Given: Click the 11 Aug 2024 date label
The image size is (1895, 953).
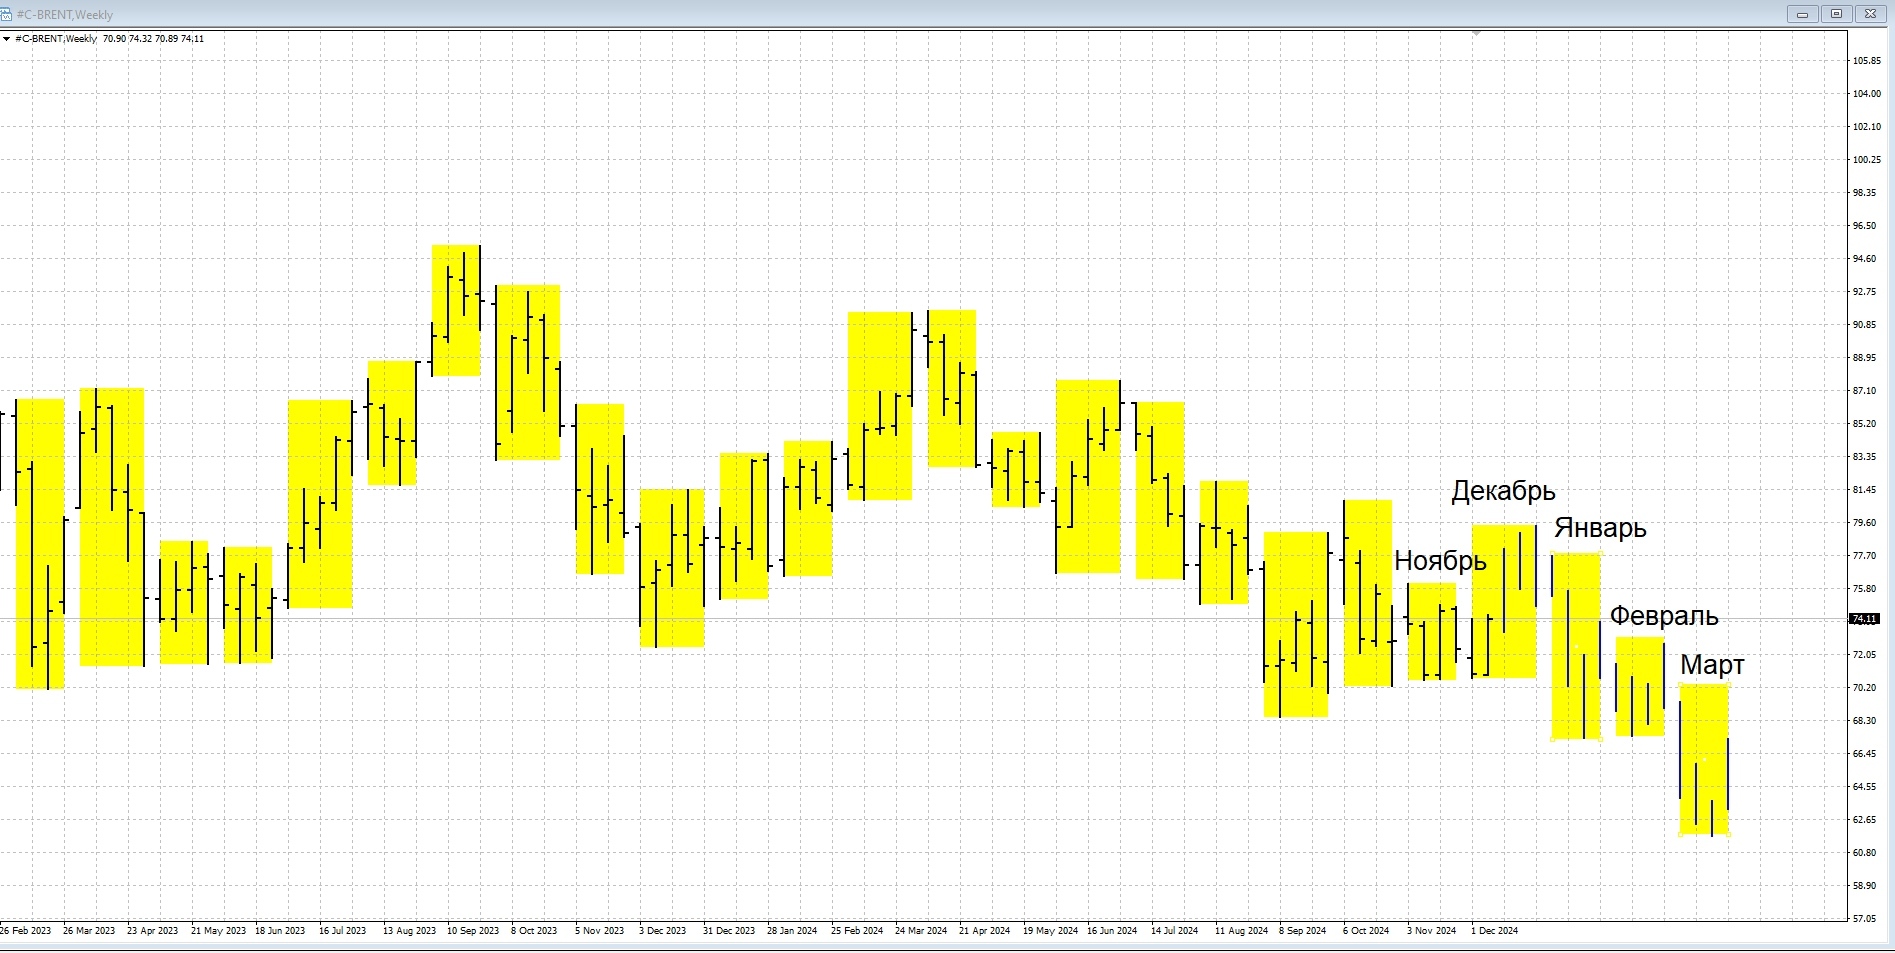Looking at the screenshot, I should pos(1241,931).
